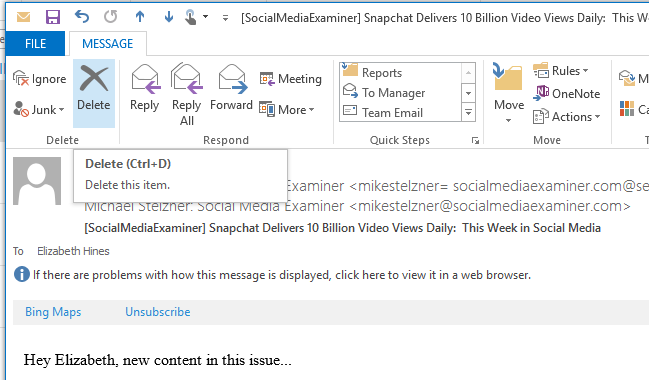Forward this email message
The image size is (649, 380).
pos(231,88)
